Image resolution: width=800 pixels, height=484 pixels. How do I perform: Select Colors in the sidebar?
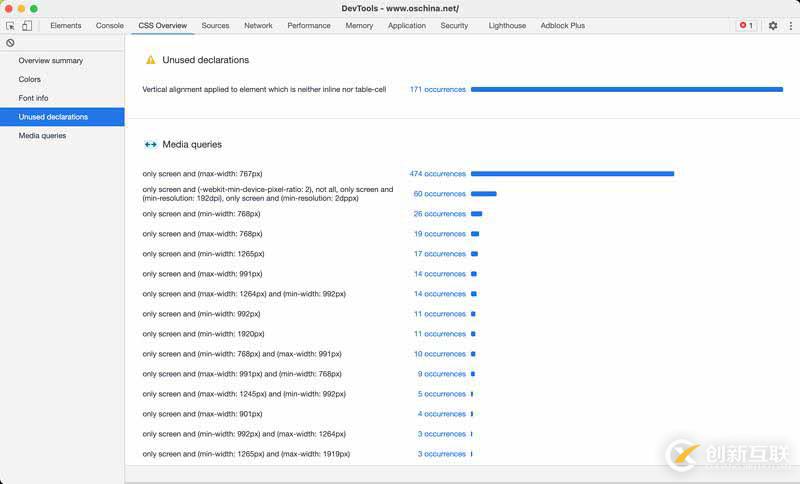coord(62,80)
